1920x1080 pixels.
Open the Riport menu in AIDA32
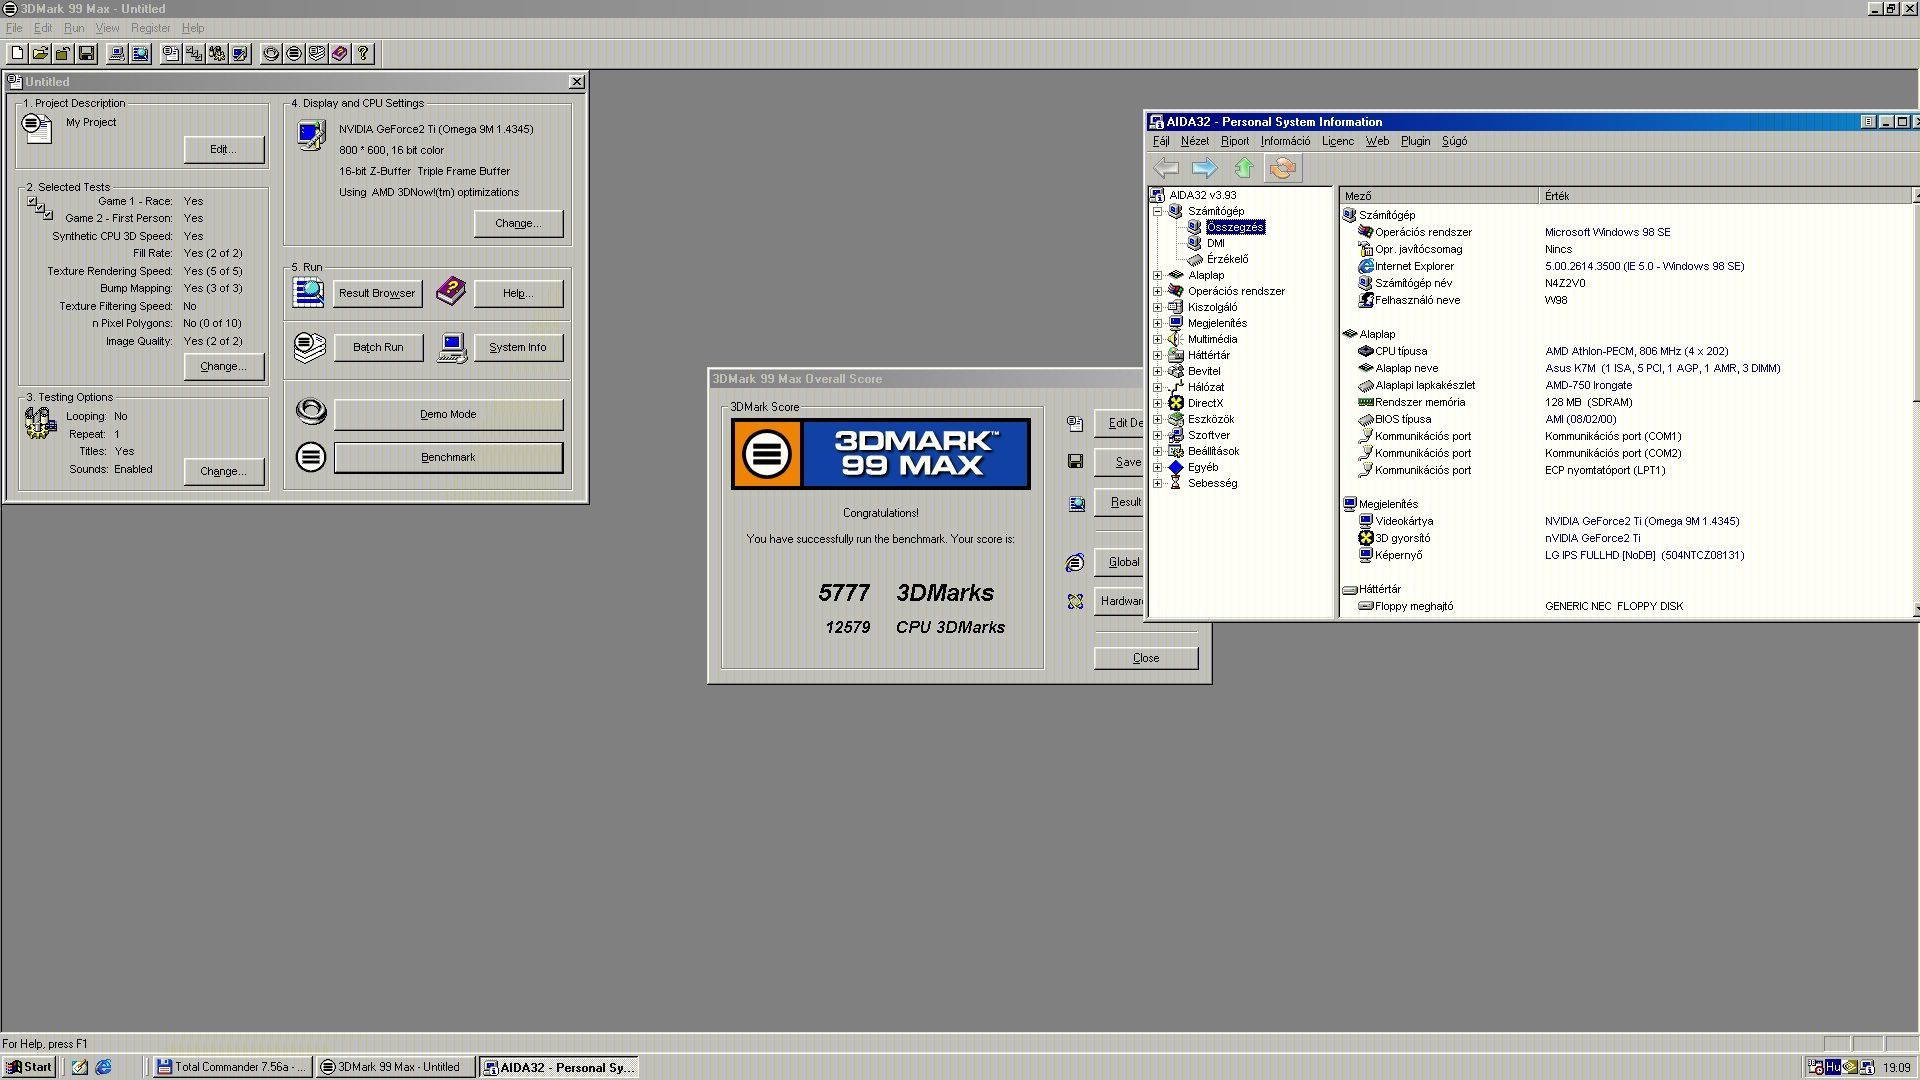1234,141
